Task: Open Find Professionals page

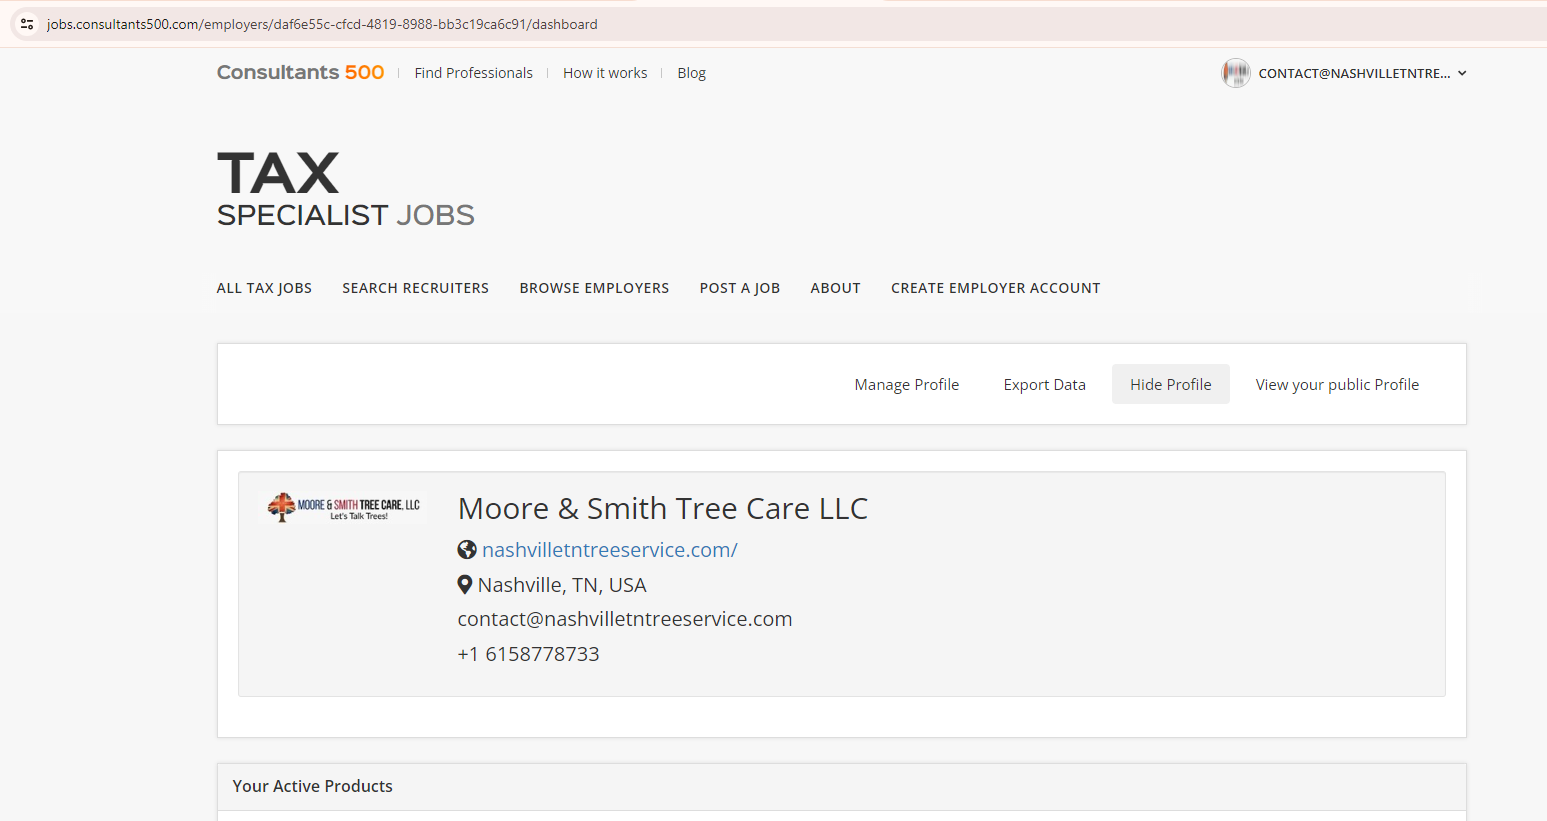Action: [473, 73]
